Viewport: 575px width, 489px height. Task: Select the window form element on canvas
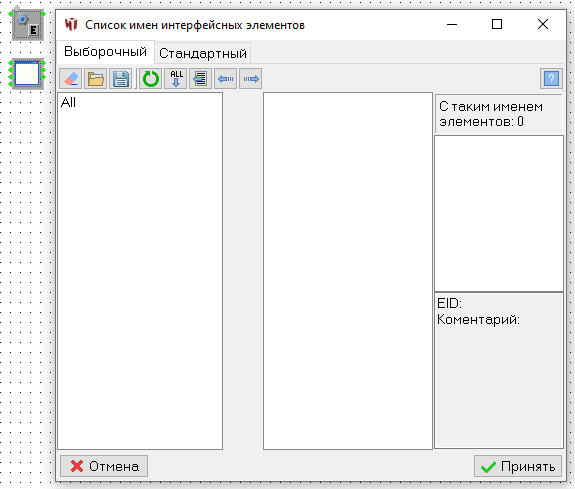pos(27,74)
